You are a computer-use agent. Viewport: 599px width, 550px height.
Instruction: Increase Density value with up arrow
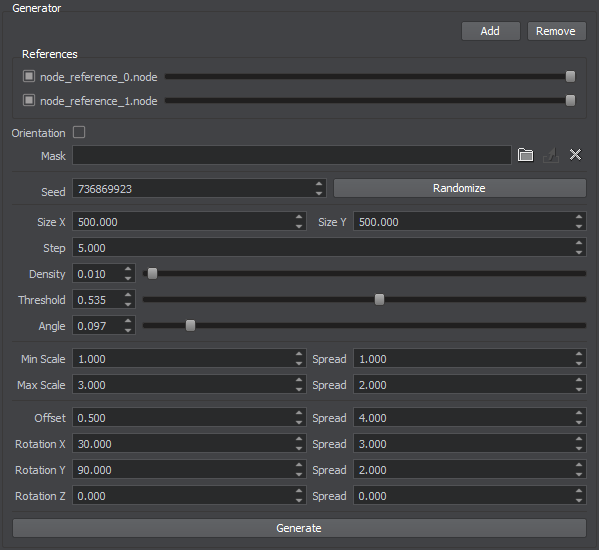click(128, 269)
